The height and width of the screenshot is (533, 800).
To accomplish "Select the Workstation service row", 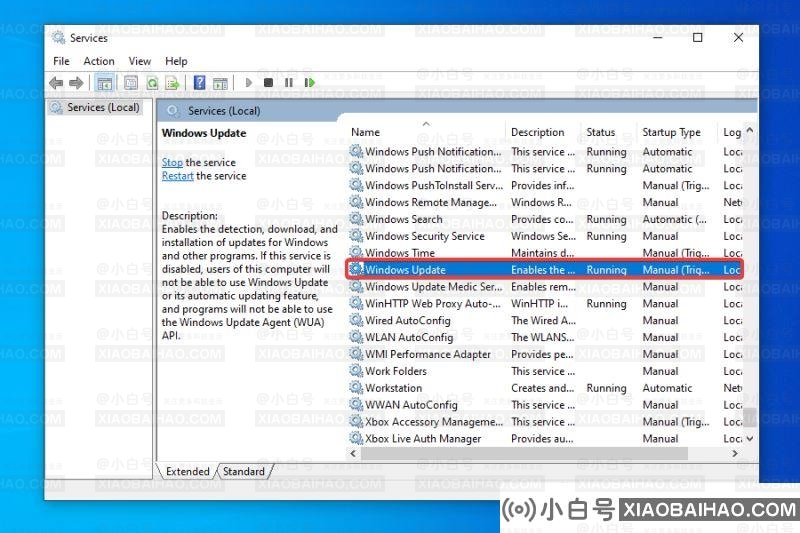I will tap(544, 388).
